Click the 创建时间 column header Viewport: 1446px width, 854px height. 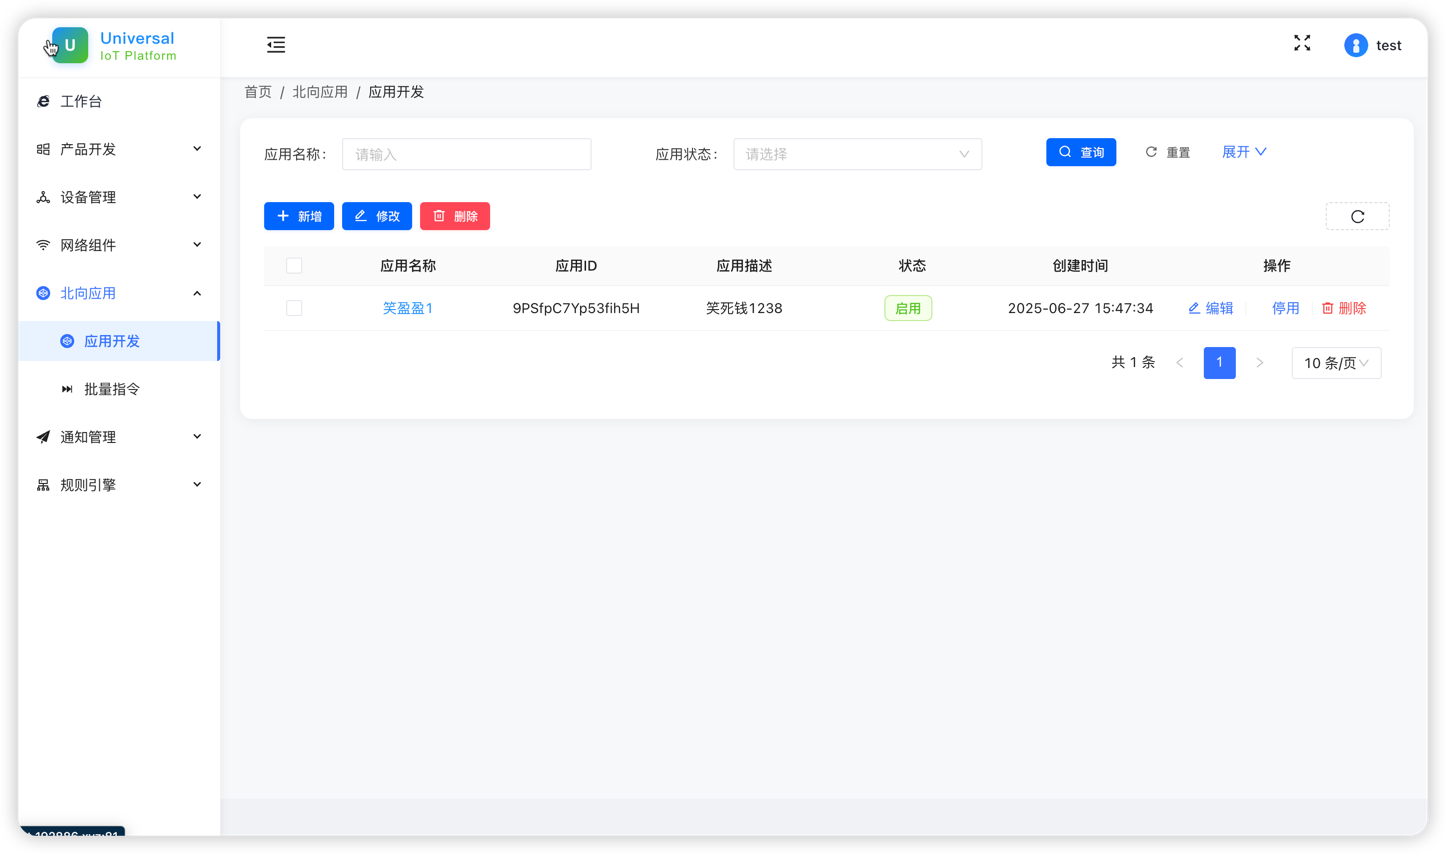[1080, 266]
